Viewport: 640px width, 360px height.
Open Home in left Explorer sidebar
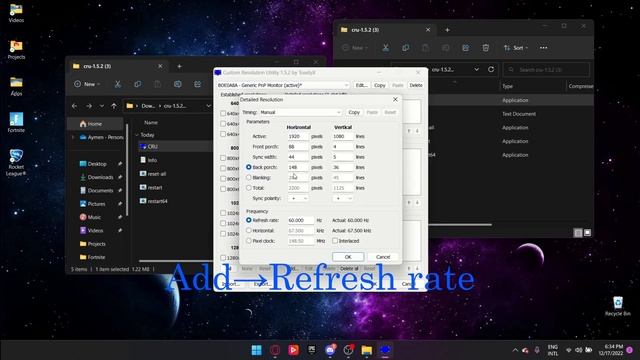click(x=96, y=124)
